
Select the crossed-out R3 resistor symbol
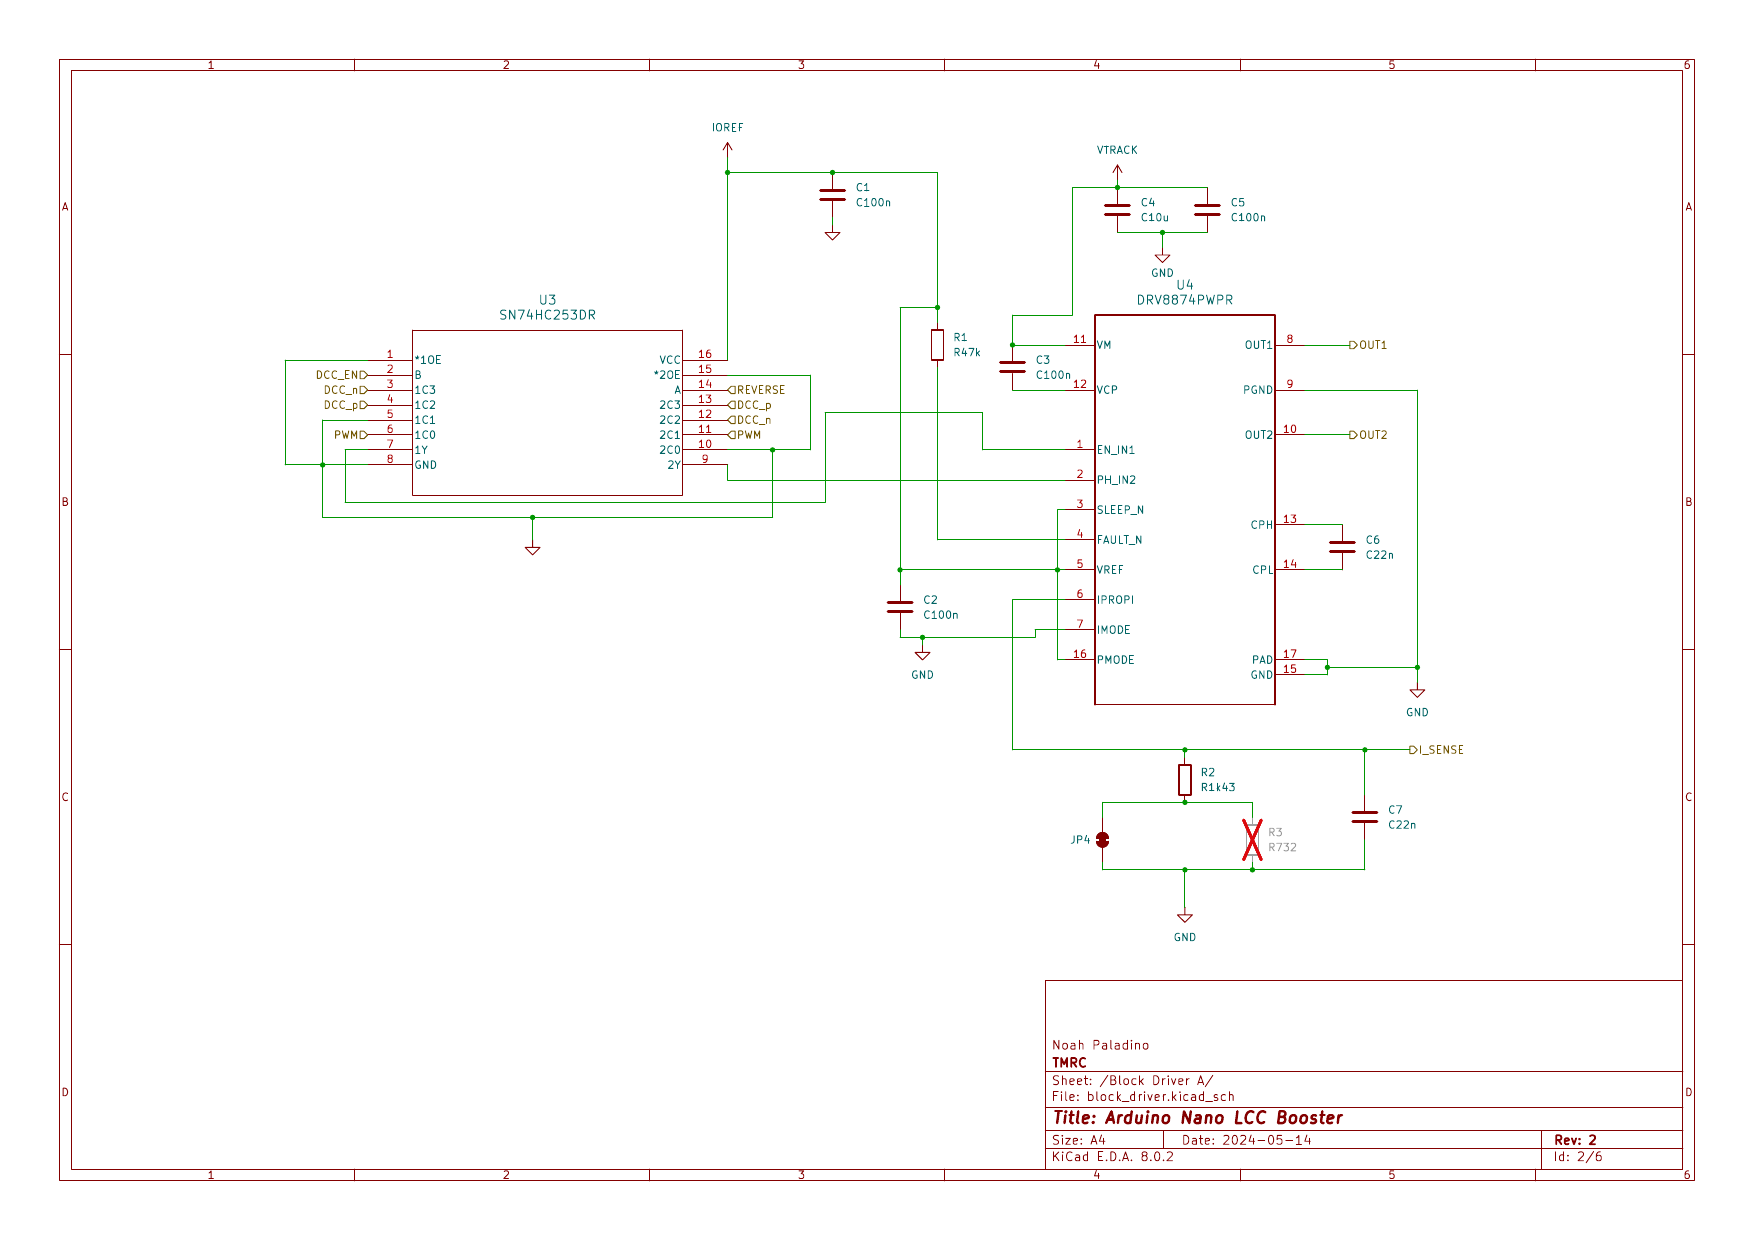(x=1252, y=840)
